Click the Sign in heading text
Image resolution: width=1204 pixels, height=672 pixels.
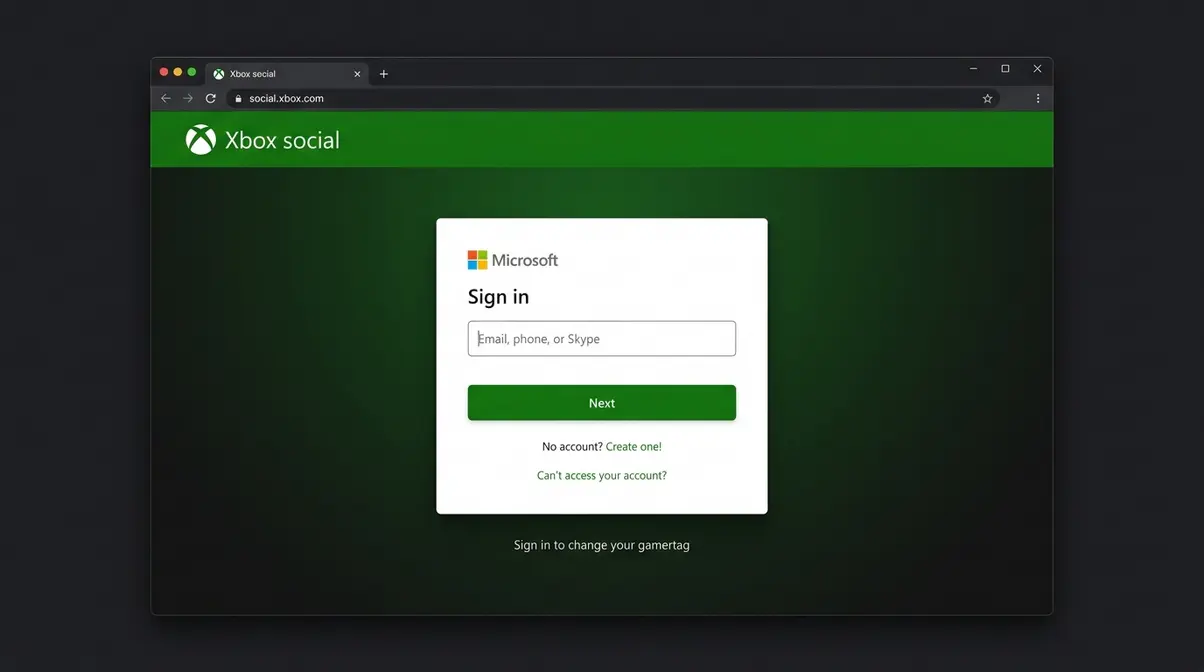499,297
